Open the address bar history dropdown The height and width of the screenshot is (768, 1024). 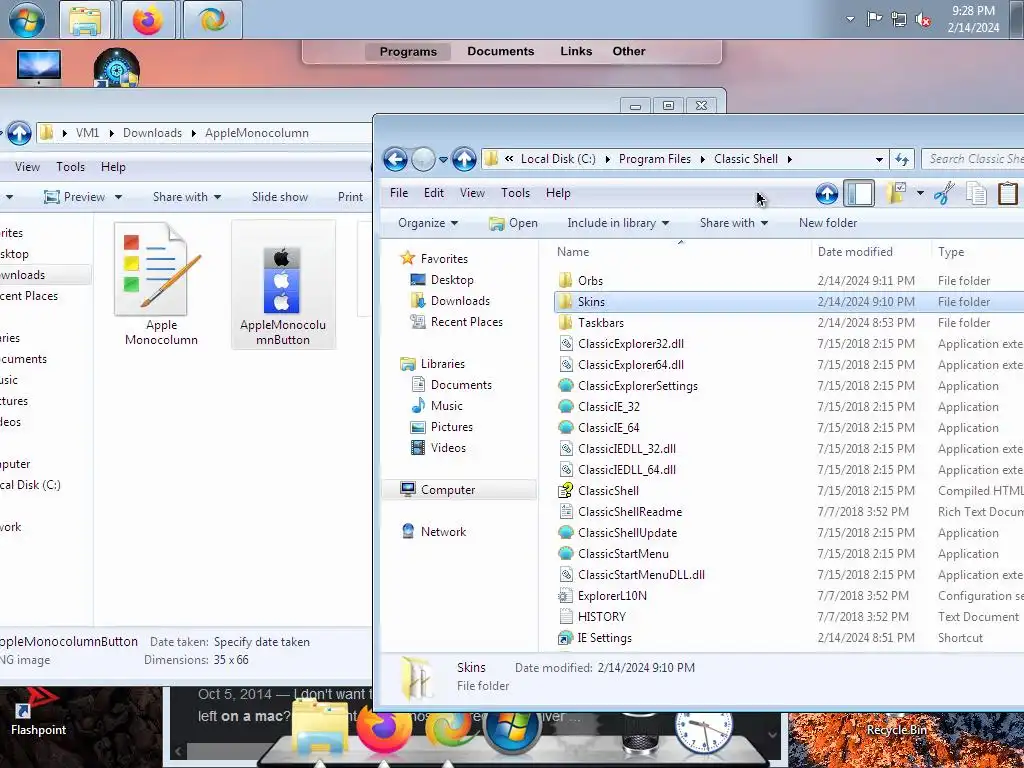pos(879,159)
